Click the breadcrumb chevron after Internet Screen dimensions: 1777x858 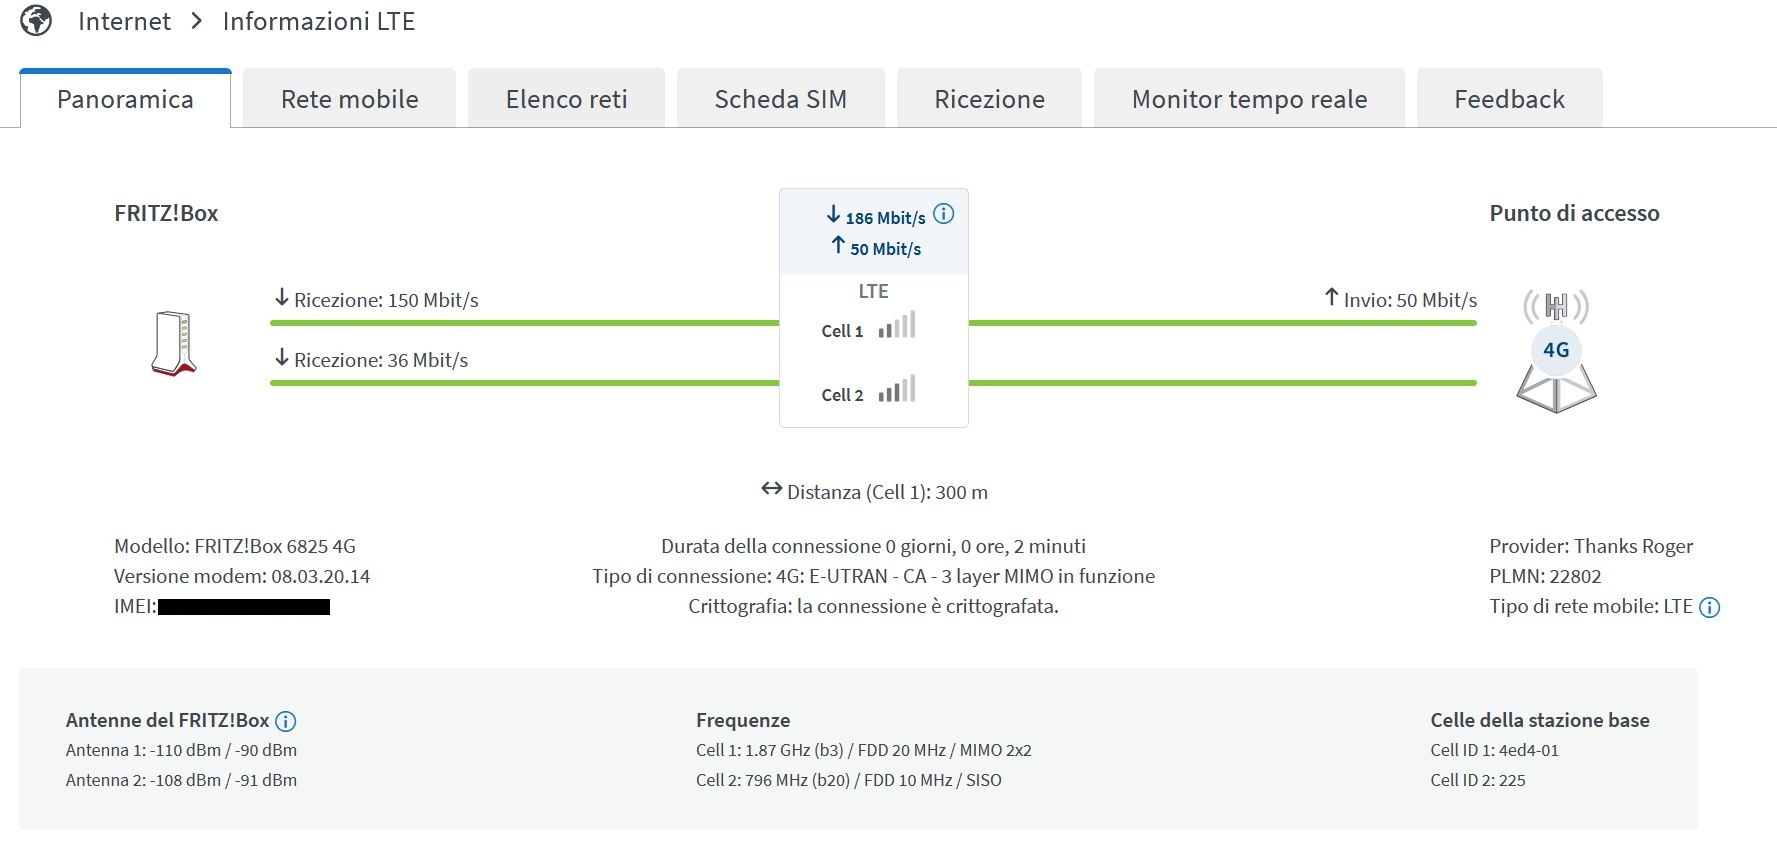197,21
